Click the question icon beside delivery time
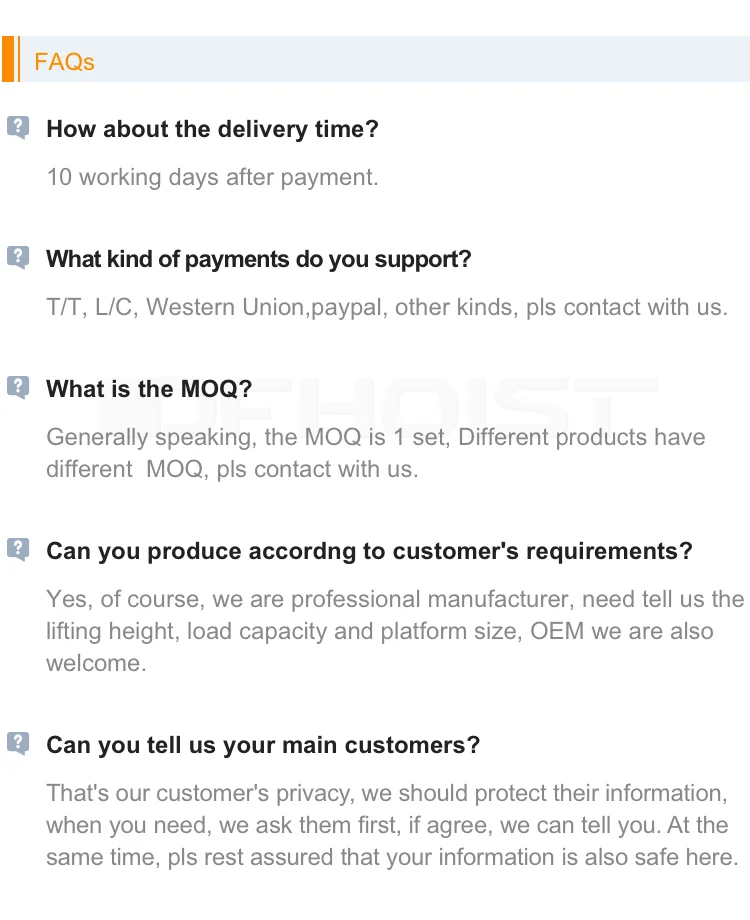The height and width of the screenshot is (920, 750). pyautogui.click(x=18, y=127)
